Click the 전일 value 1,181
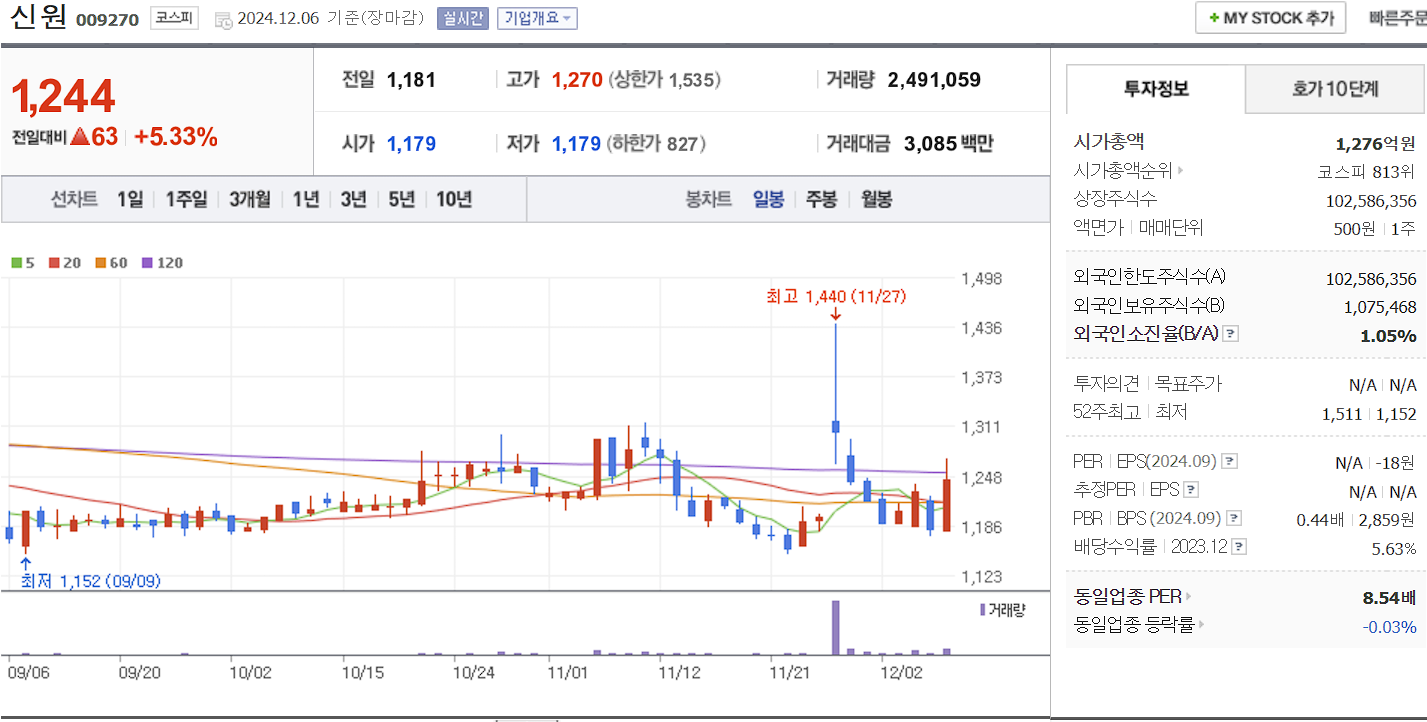This screenshot has height=722, width=1427. coord(411,80)
